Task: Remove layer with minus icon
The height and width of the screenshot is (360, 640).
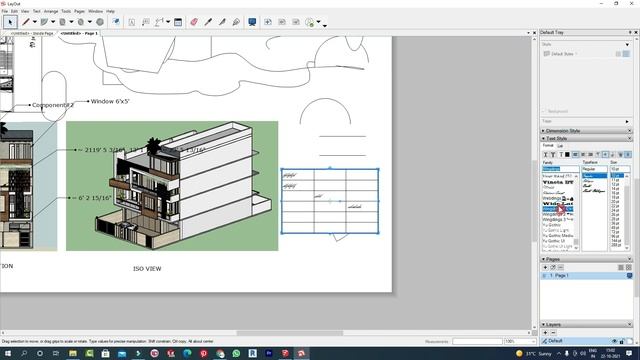Action: pyautogui.click(x=553, y=333)
